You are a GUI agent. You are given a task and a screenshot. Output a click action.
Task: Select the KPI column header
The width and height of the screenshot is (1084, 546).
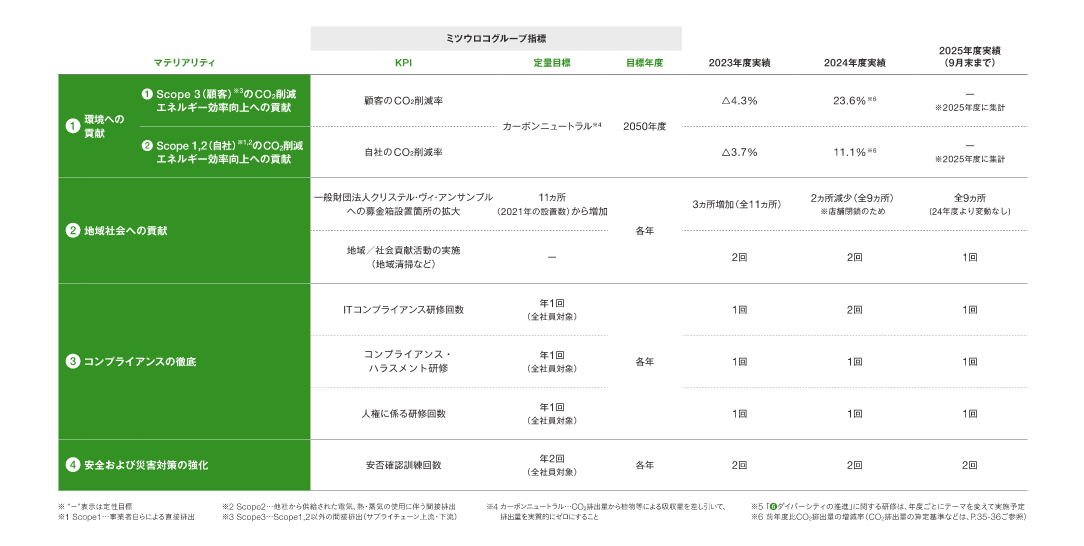pyautogui.click(x=403, y=63)
